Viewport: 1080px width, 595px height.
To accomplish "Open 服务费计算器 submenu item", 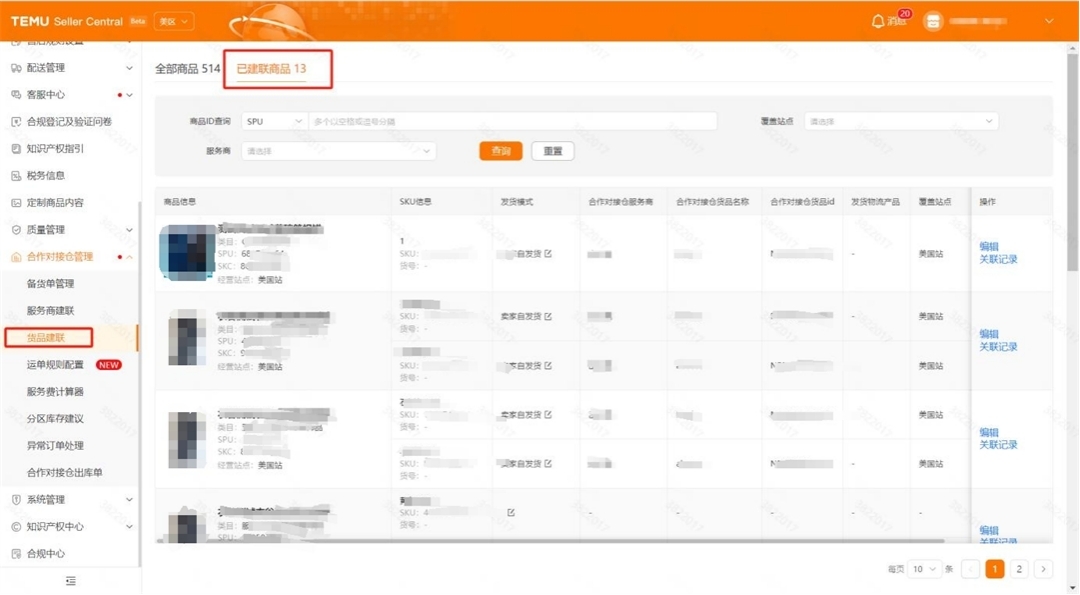I will point(55,391).
